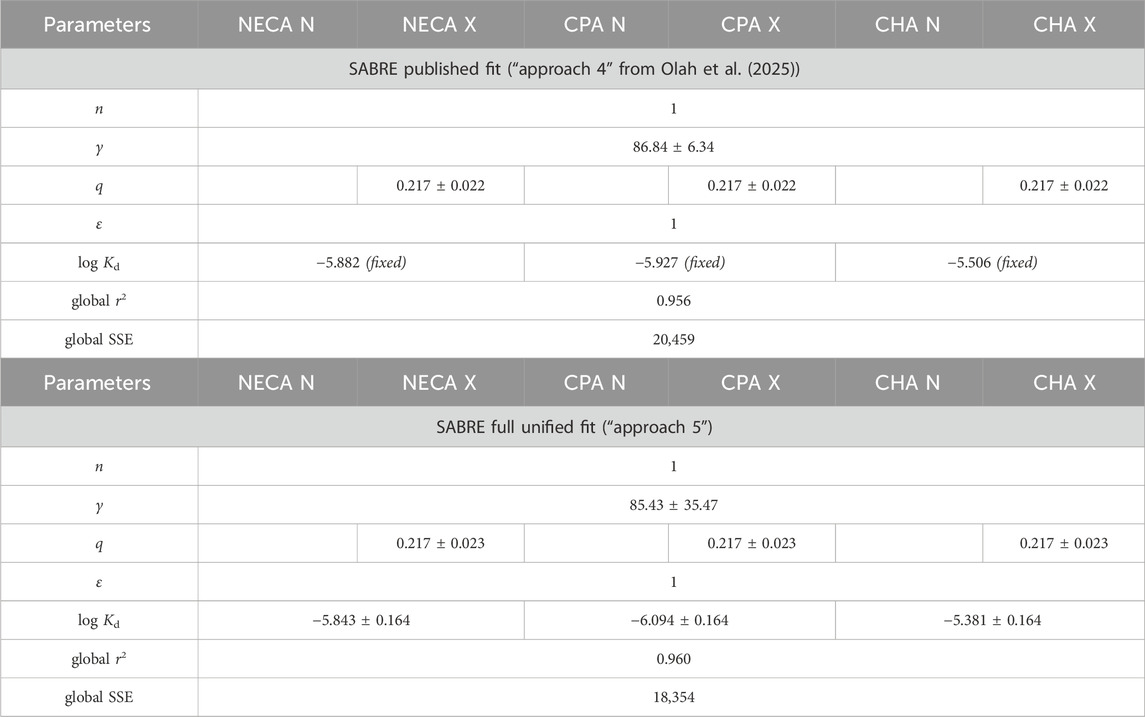1145x717 pixels.
Task: Click the "global SSE" label above approach 5 header
Action: (98, 340)
